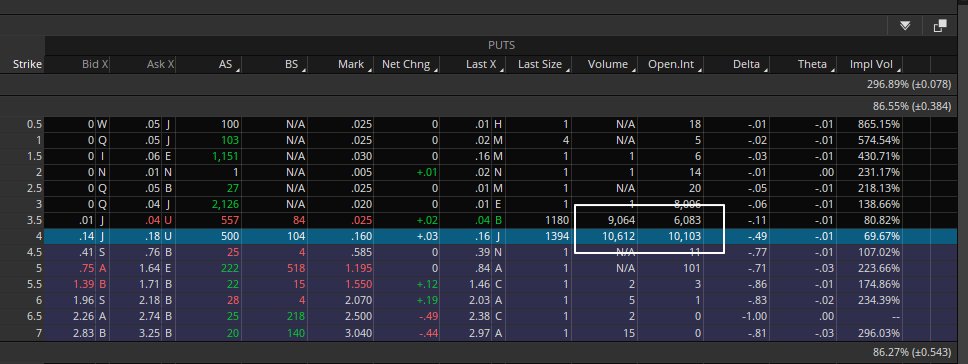The height and width of the screenshot is (364, 968).
Task: Select the 2.5 strike row label
Action: point(35,188)
